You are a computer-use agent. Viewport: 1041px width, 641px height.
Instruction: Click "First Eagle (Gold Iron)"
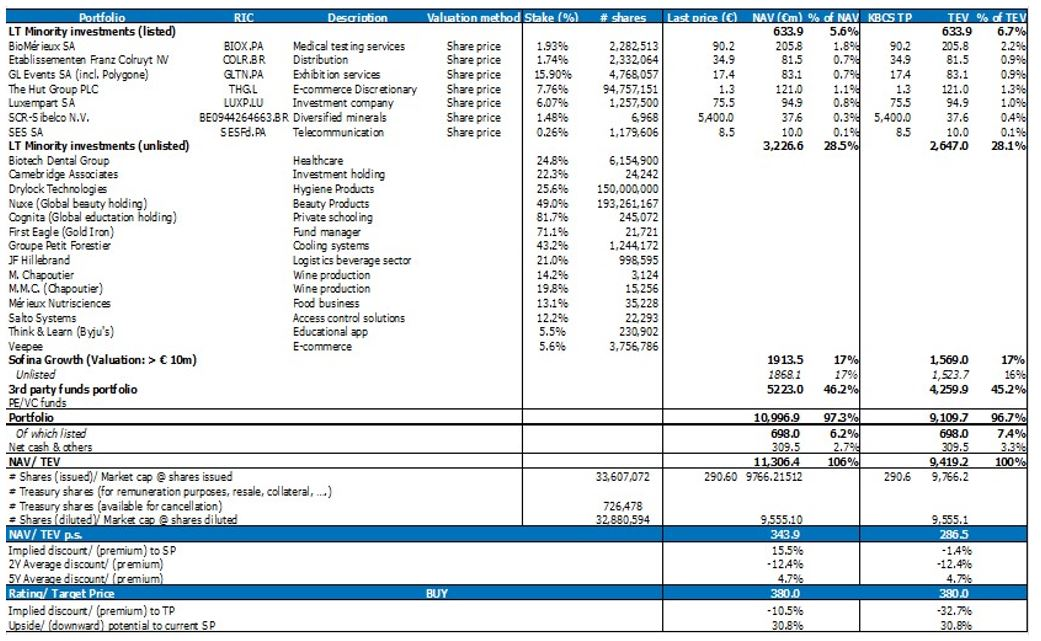pyautogui.click(x=61, y=232)
